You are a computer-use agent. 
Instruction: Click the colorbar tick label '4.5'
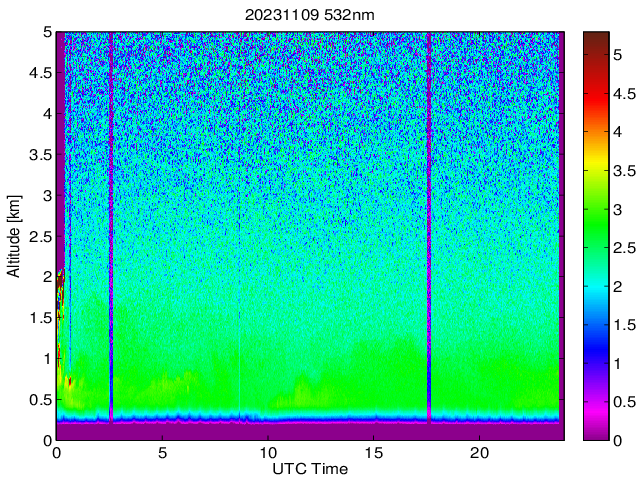pyautogui.click(x=625, y=93)
